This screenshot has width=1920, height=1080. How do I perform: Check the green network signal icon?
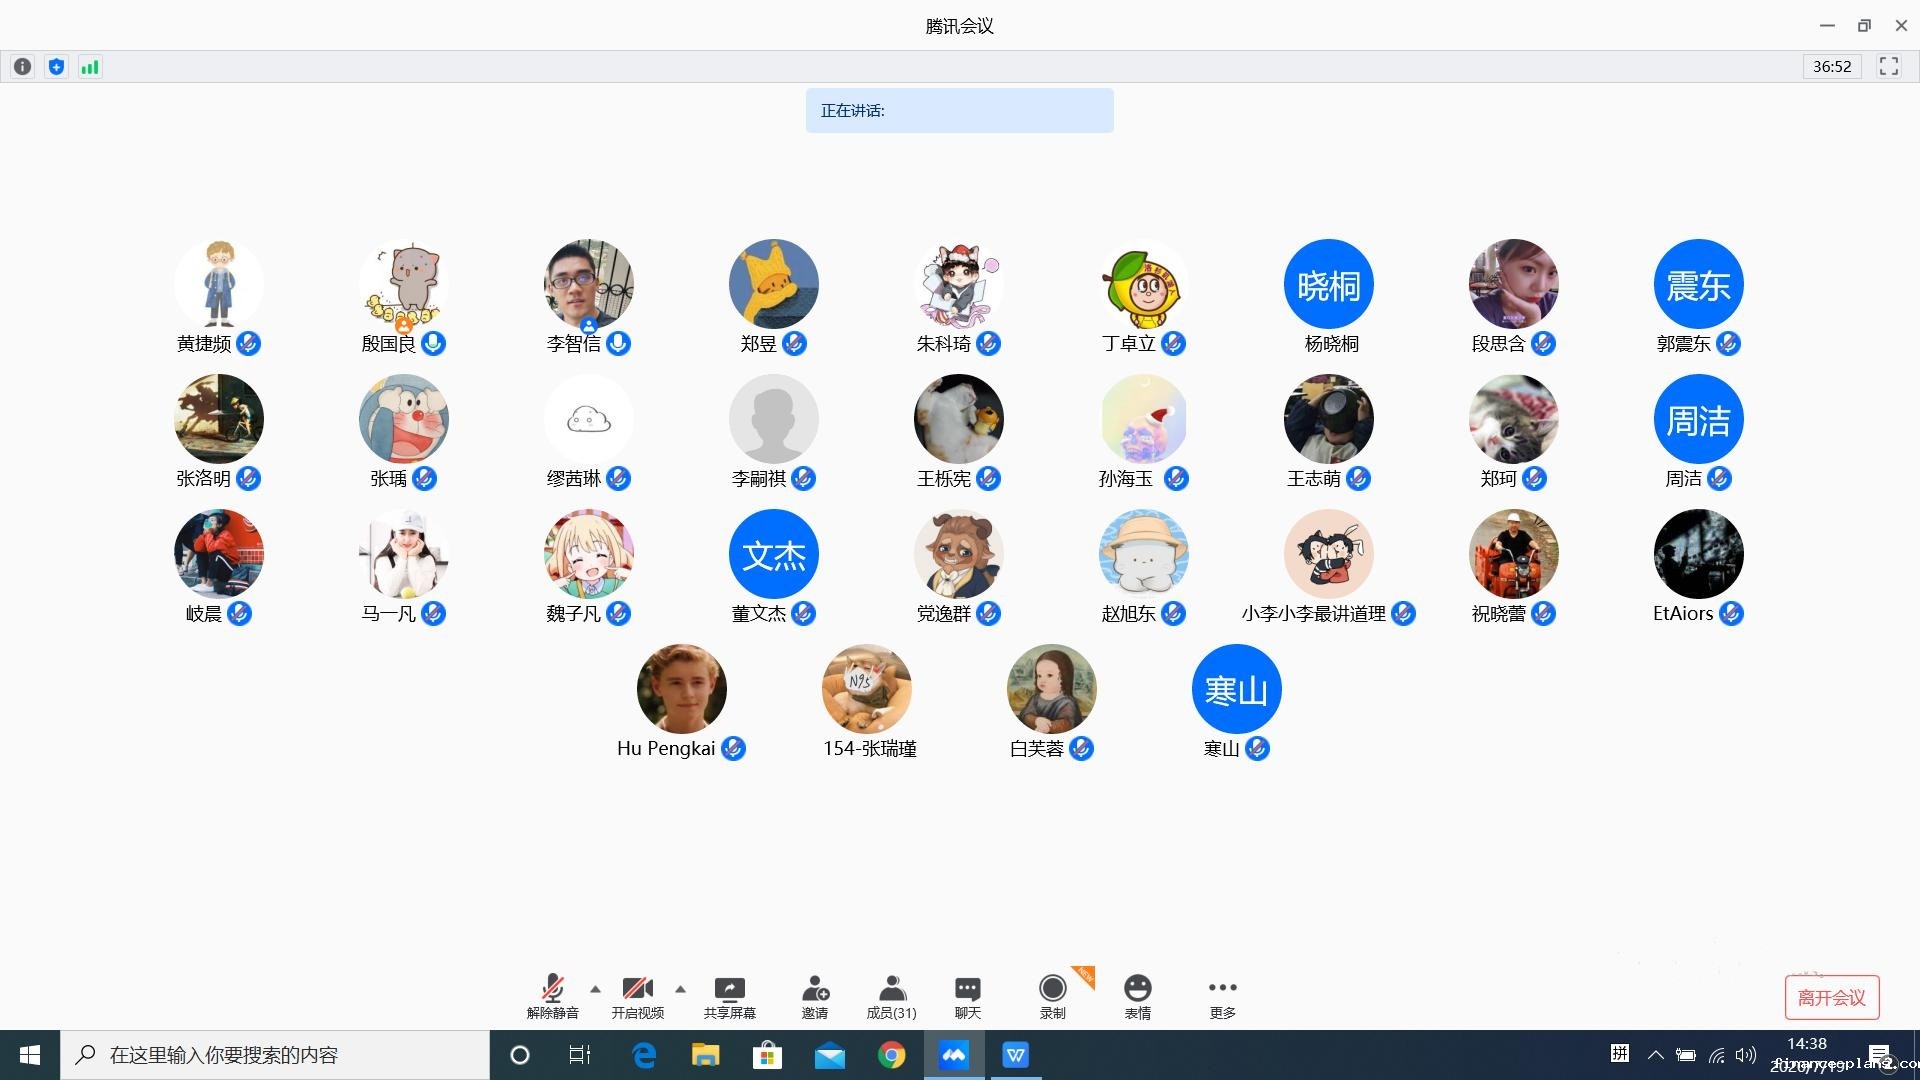[x=90, y=67]
